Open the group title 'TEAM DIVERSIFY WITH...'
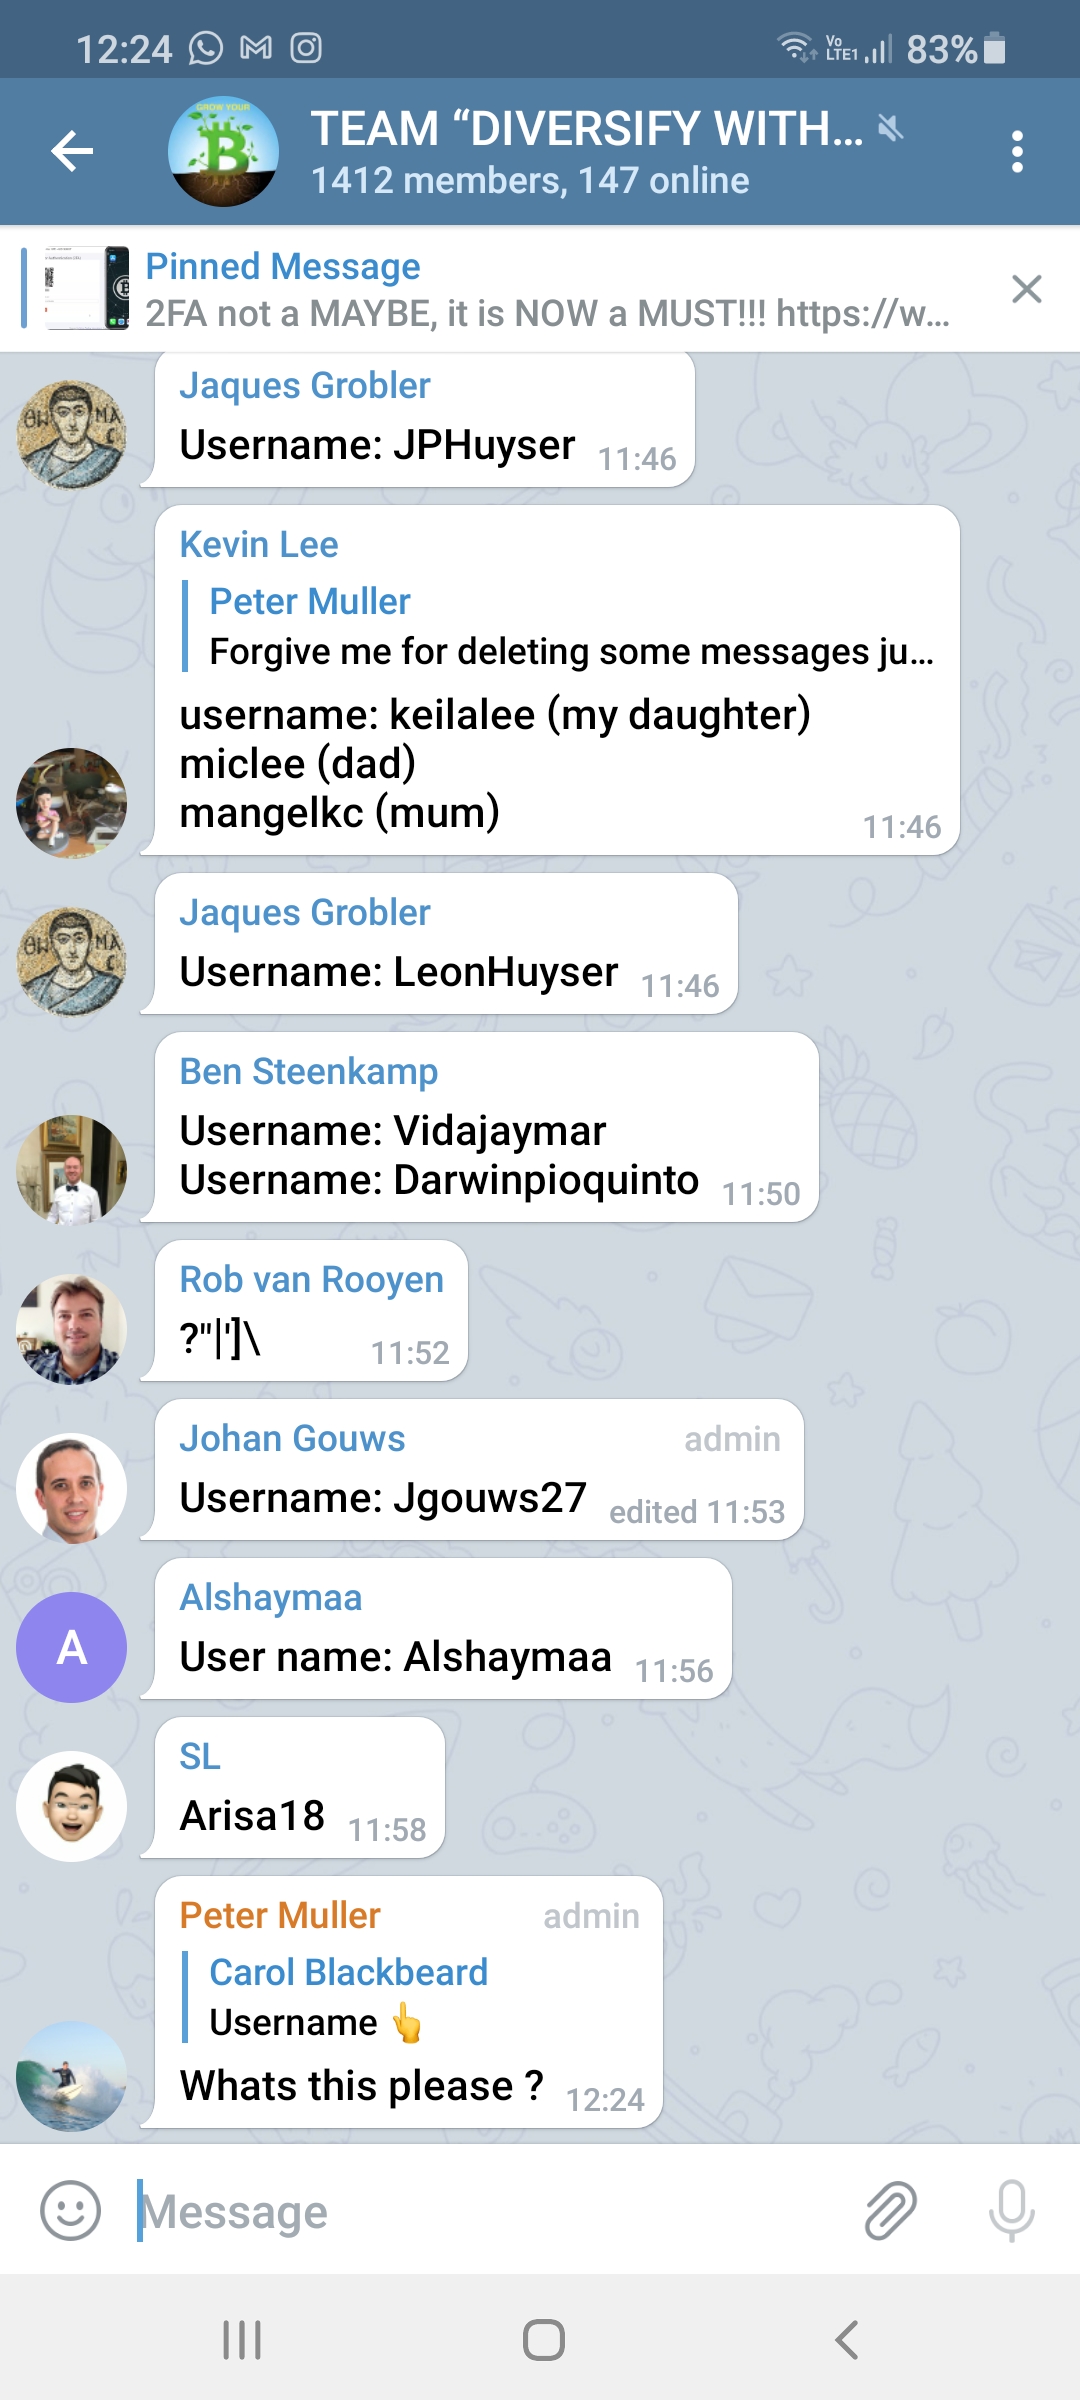The height and width of the screenshot is (2400, 1080). (586, 129)
